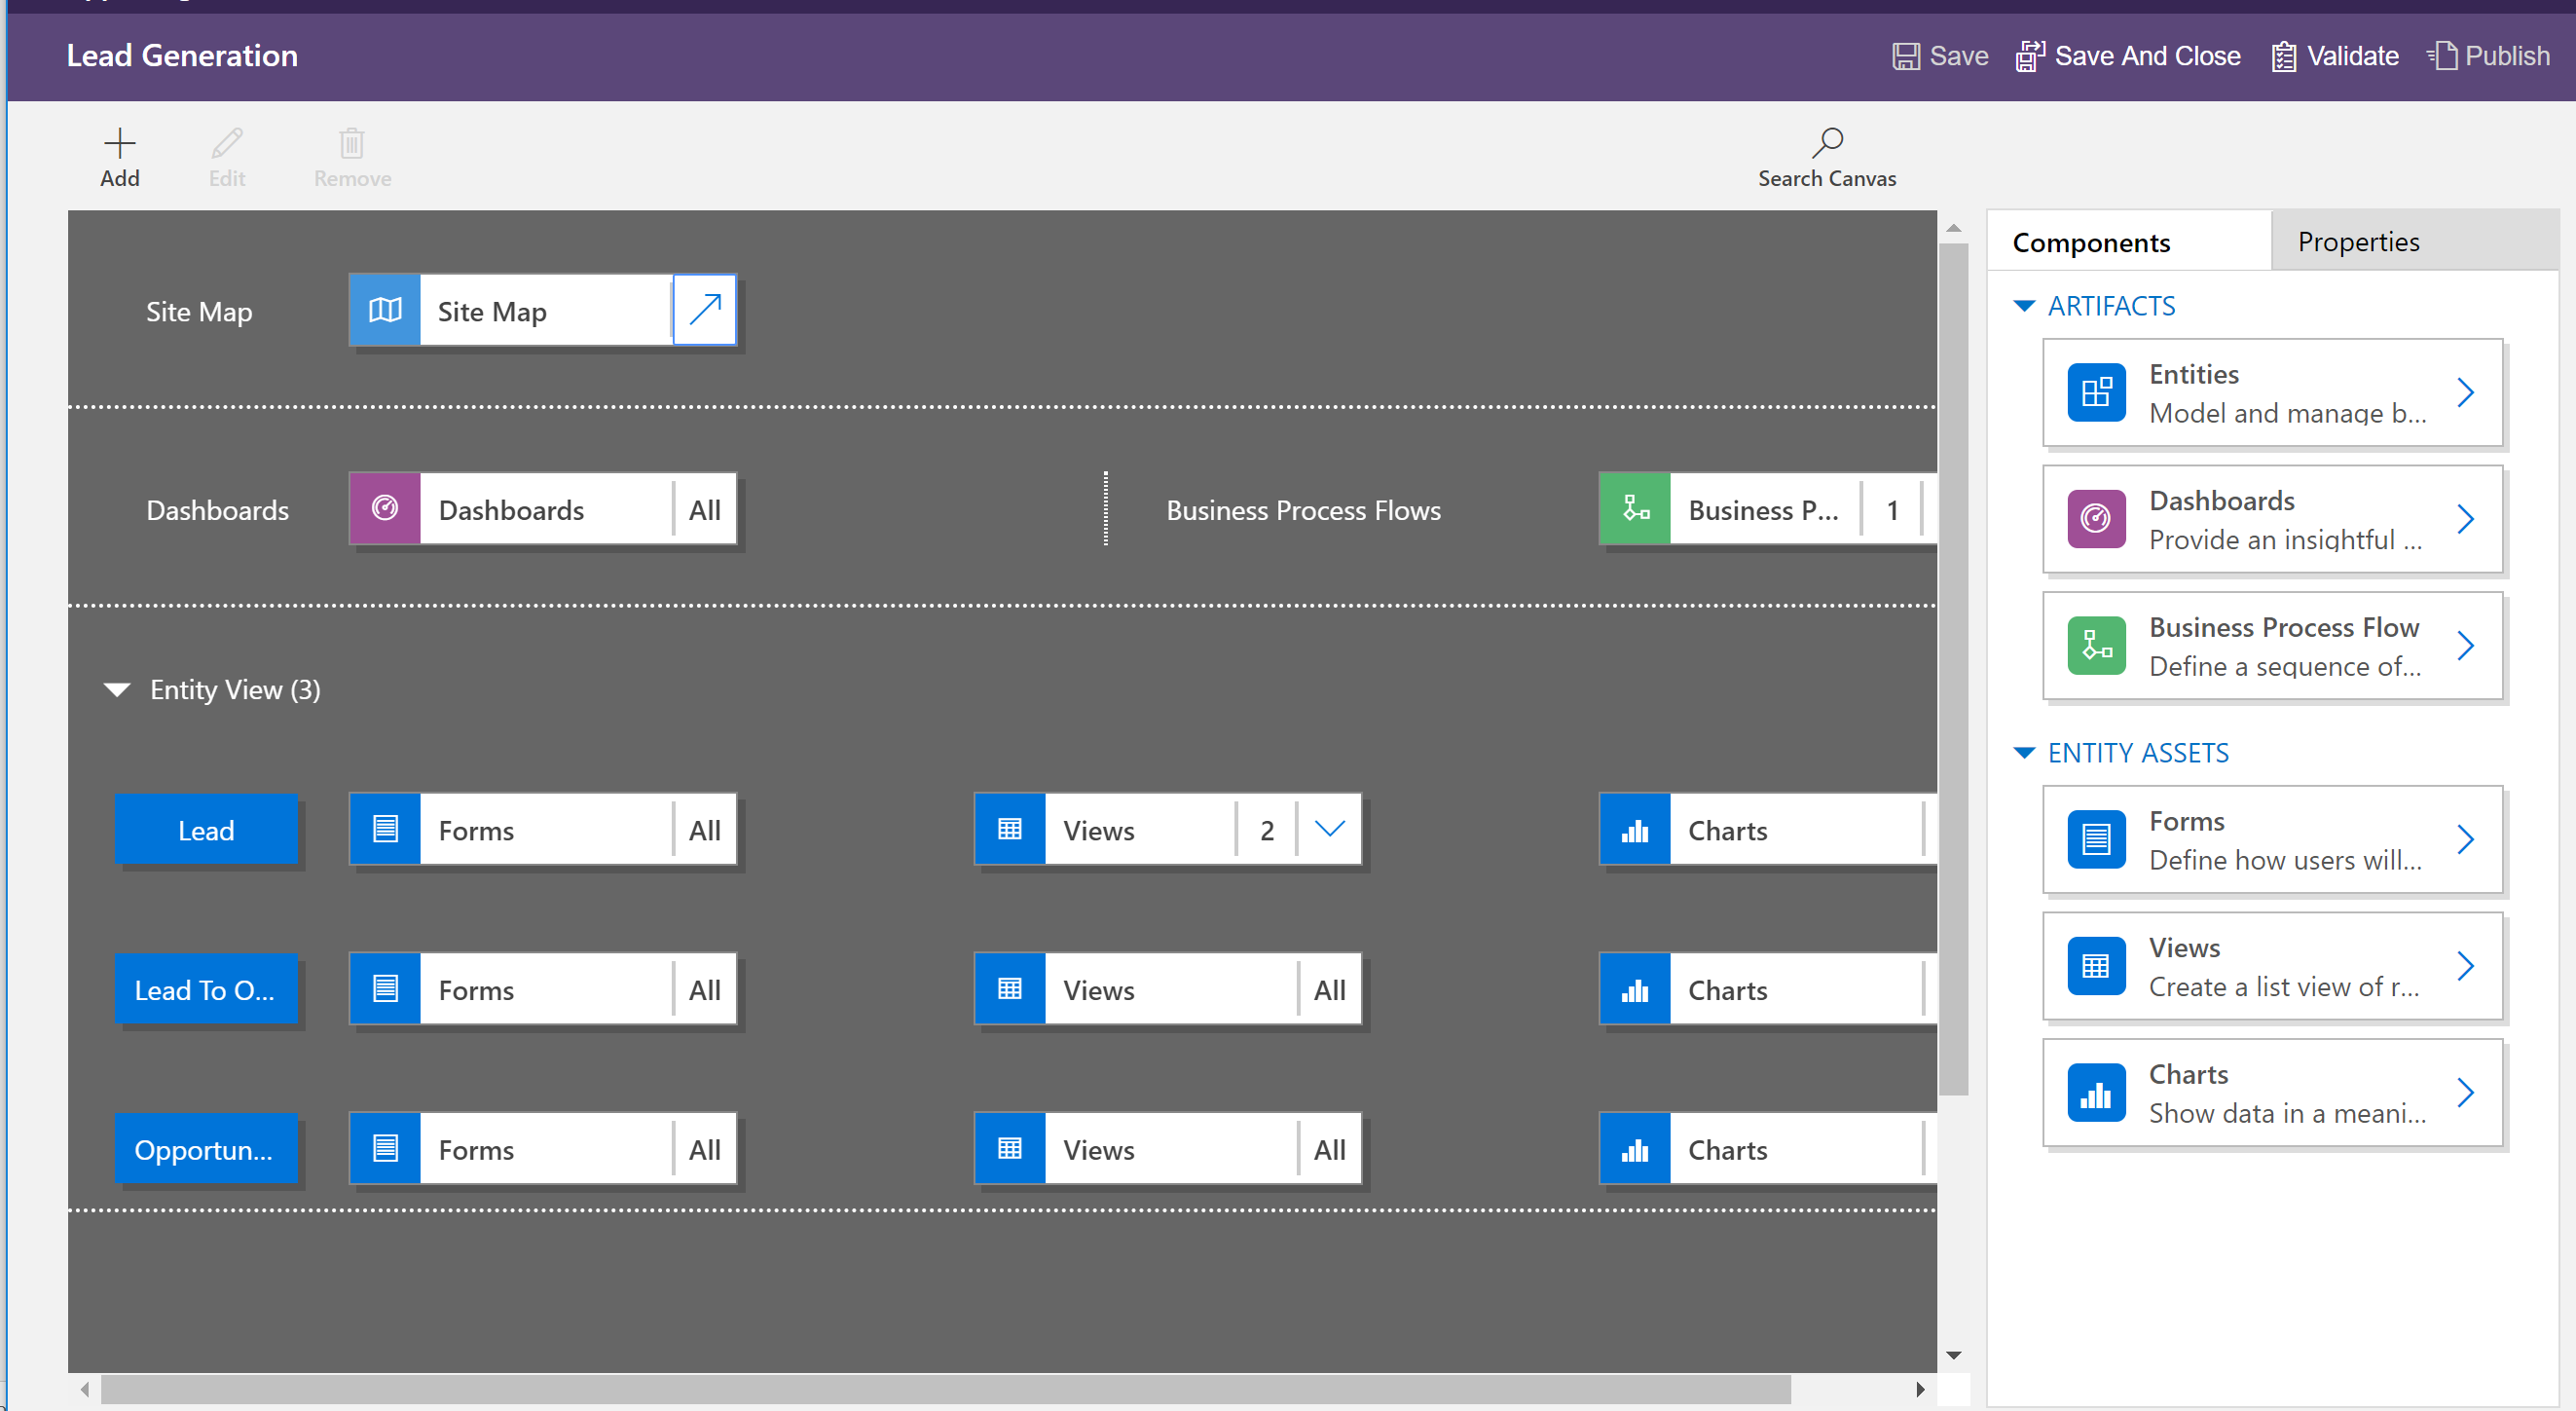Click Lead To O... row Charts icon
Image resolution: width=2576 pixels, height=1411 pixels.
[x=1635, y=989]
